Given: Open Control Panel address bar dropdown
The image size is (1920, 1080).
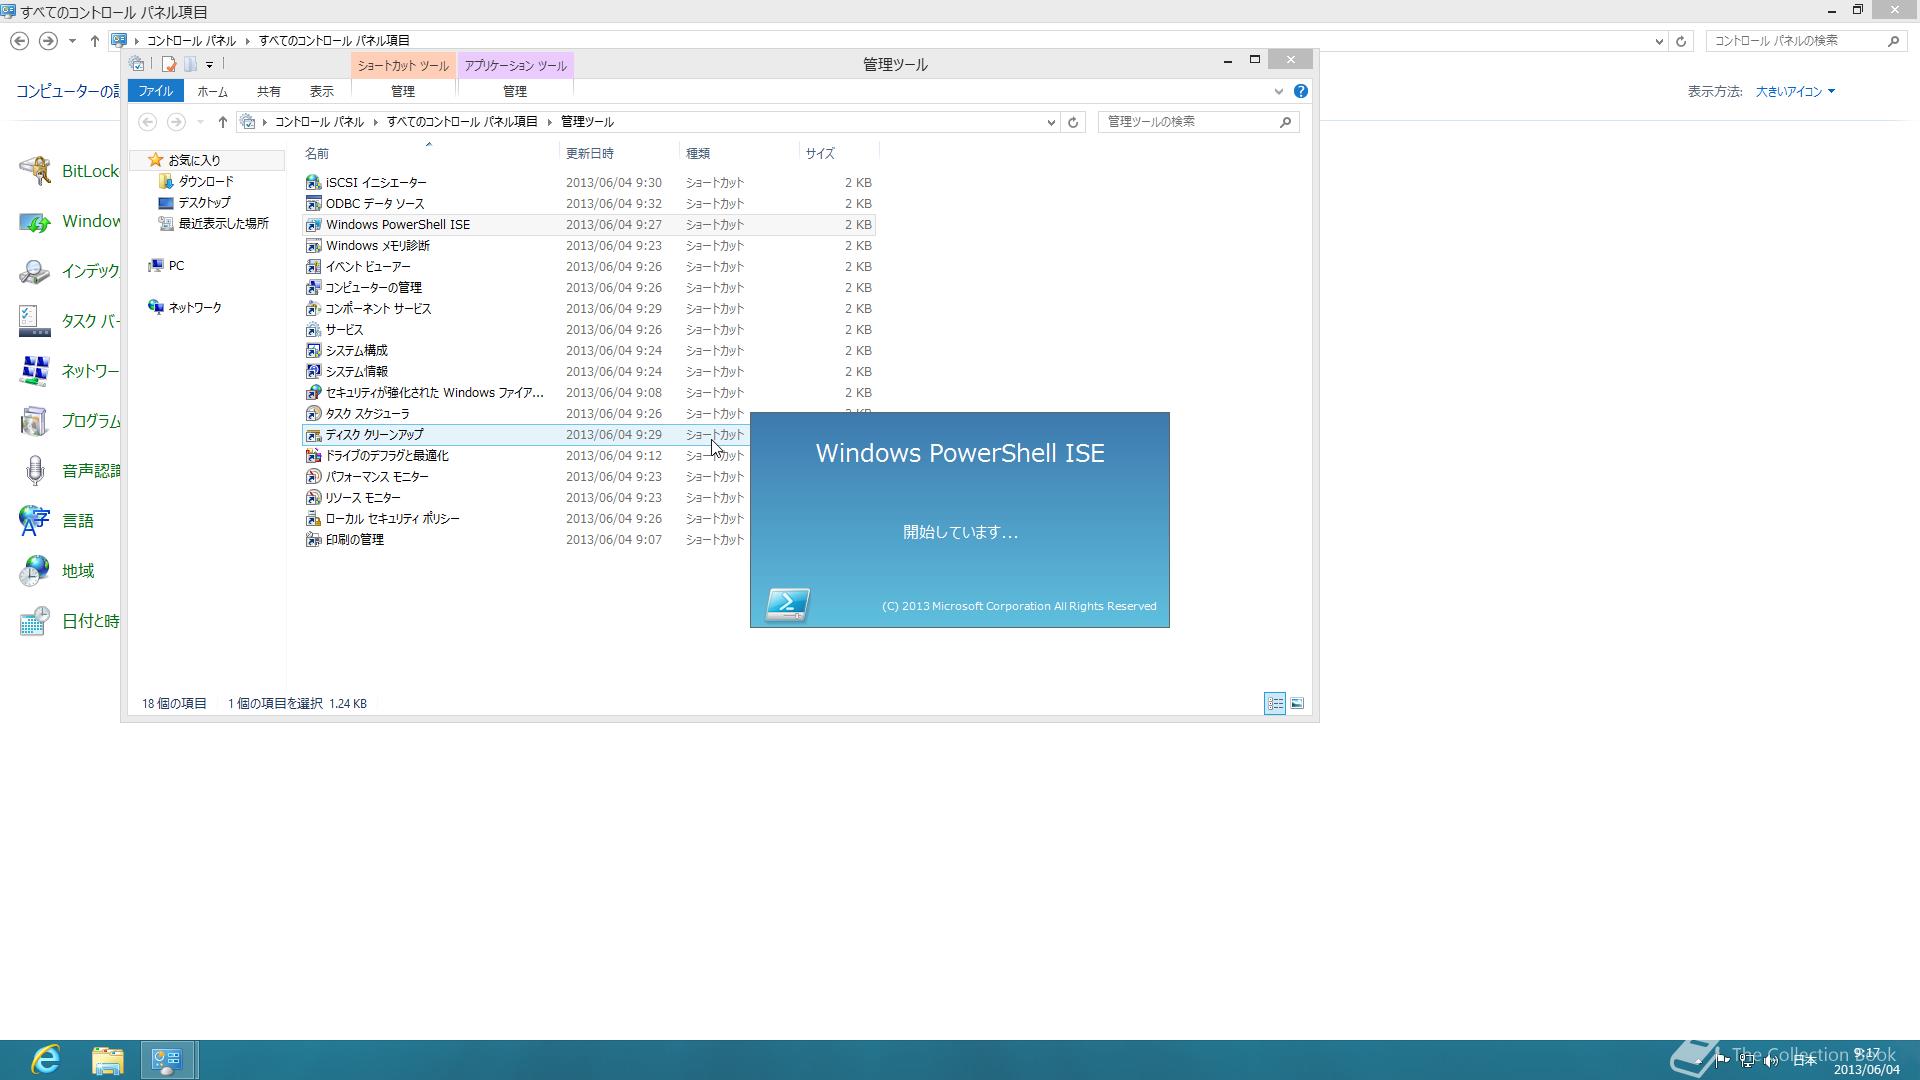Looking at the screenshot, I should click(1659, 41).
